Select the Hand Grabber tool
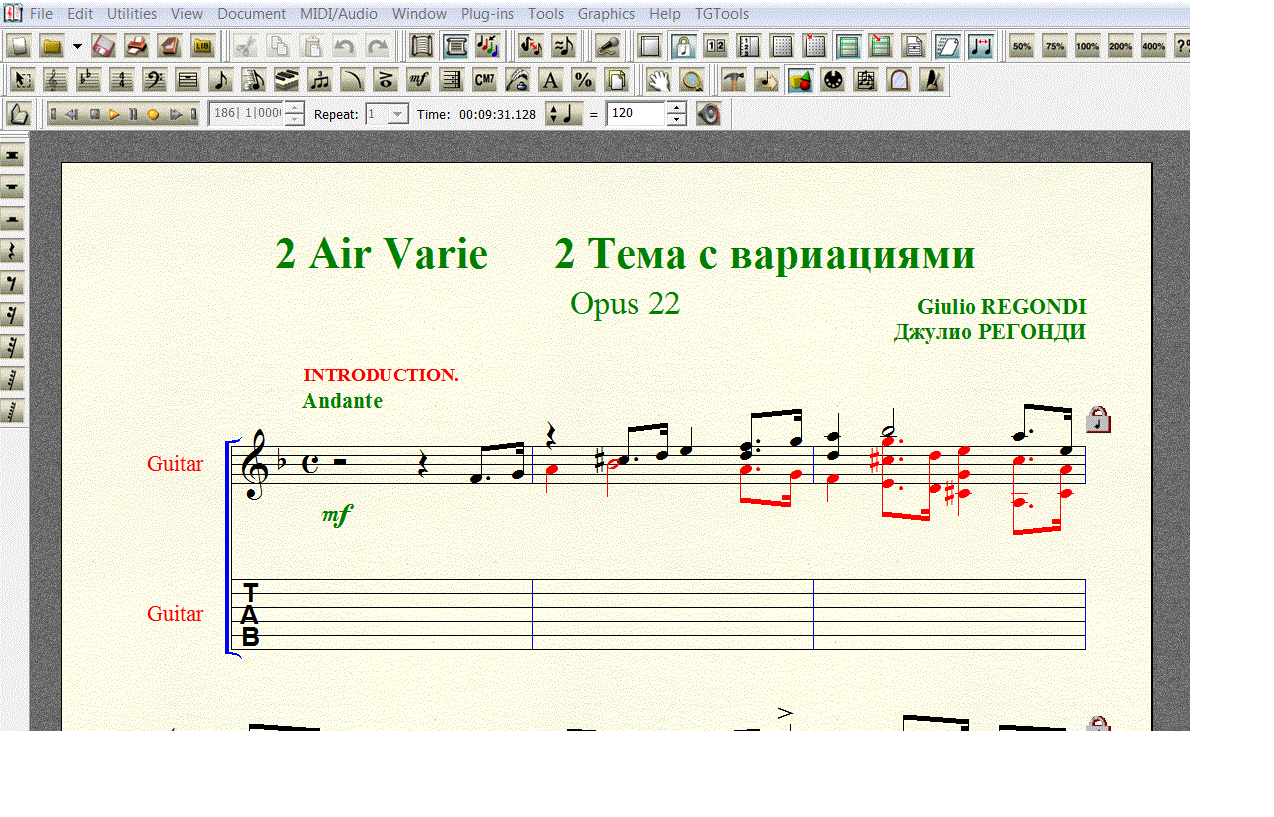Image resolution: width=1274 pixels, height=817 pixels. pos(659,79)
